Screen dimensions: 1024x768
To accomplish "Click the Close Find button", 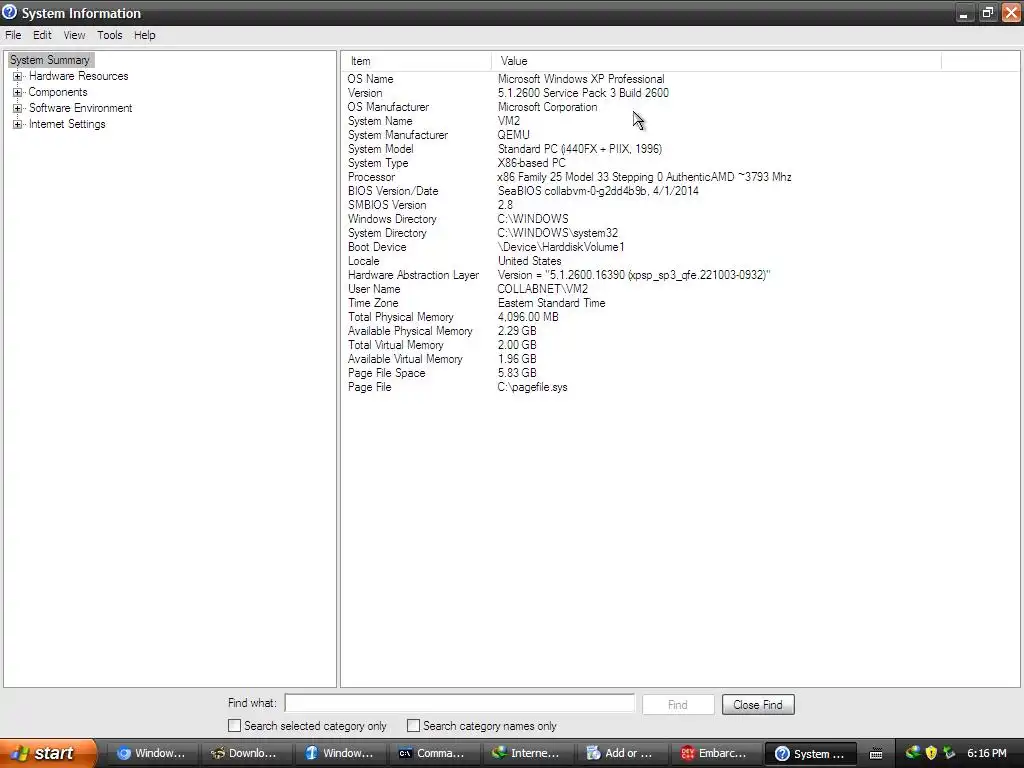I will (758, 705).
